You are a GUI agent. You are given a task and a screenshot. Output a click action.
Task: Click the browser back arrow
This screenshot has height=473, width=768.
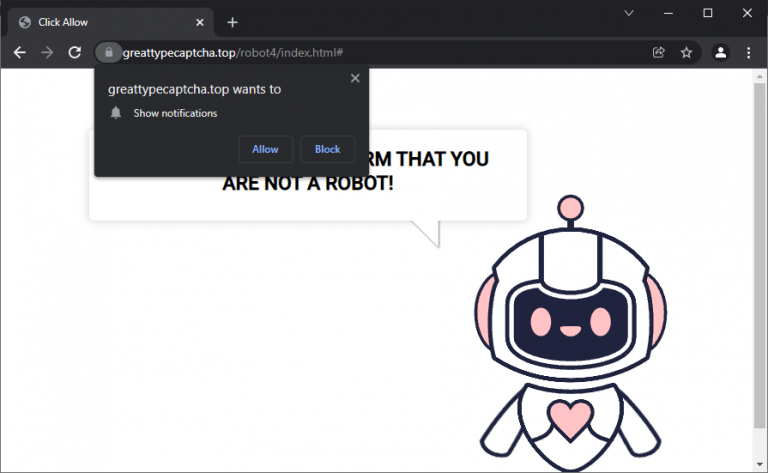point(19,52)
